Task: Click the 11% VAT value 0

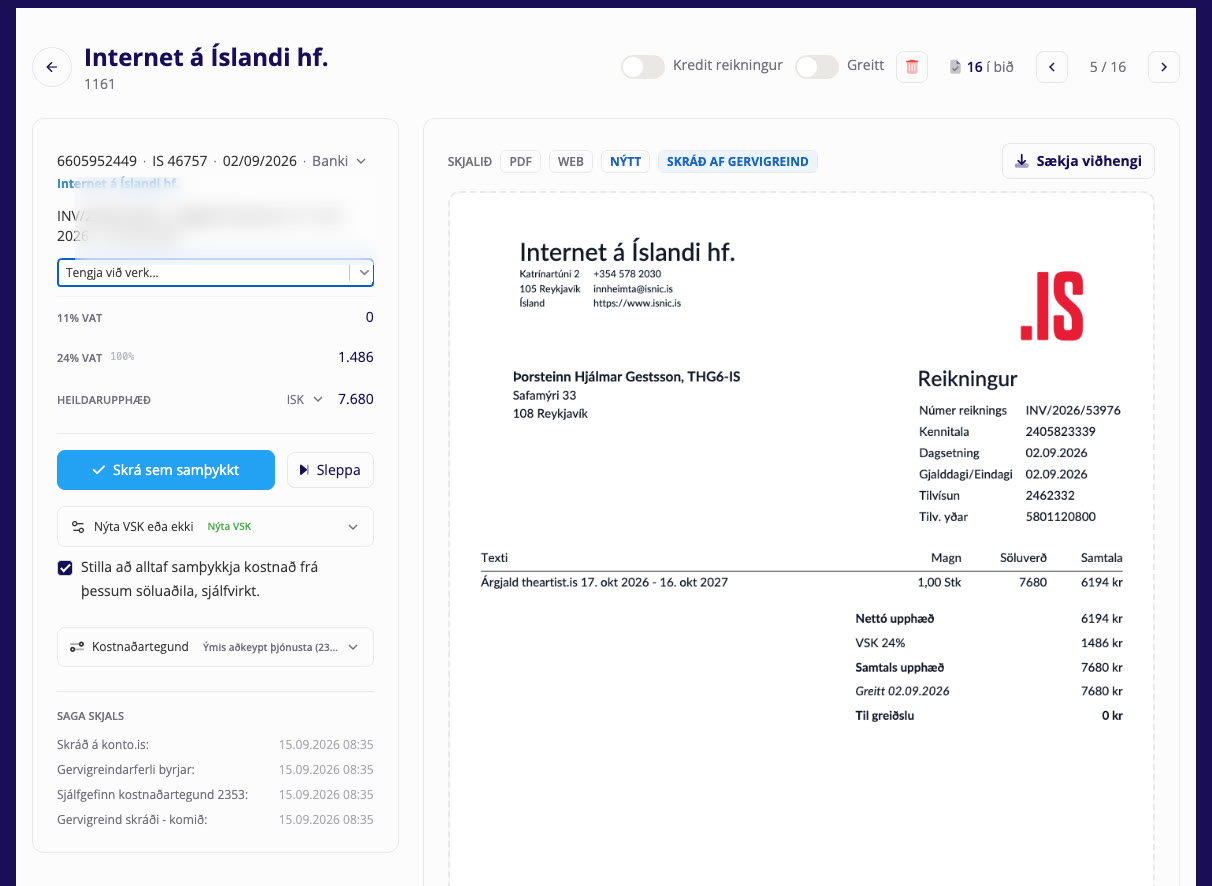Action: tap(369, 317)
